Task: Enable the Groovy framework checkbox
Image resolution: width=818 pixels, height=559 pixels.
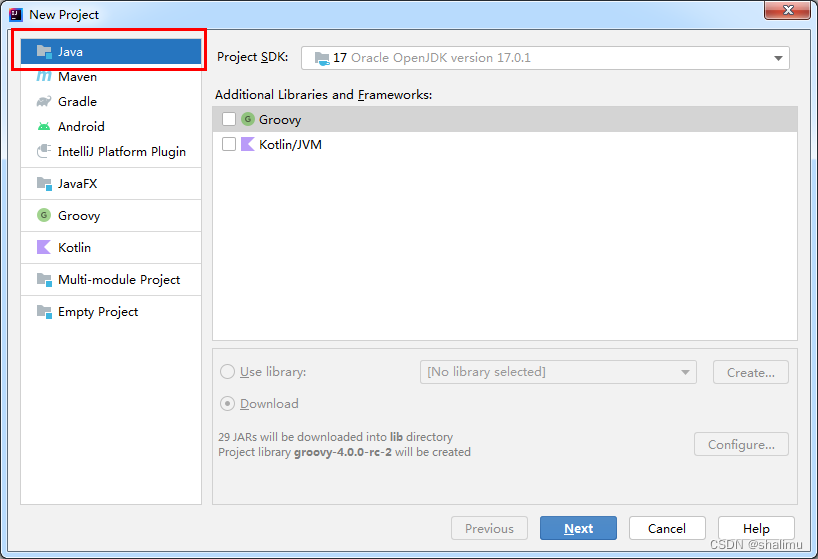Action: coord(229,119)
